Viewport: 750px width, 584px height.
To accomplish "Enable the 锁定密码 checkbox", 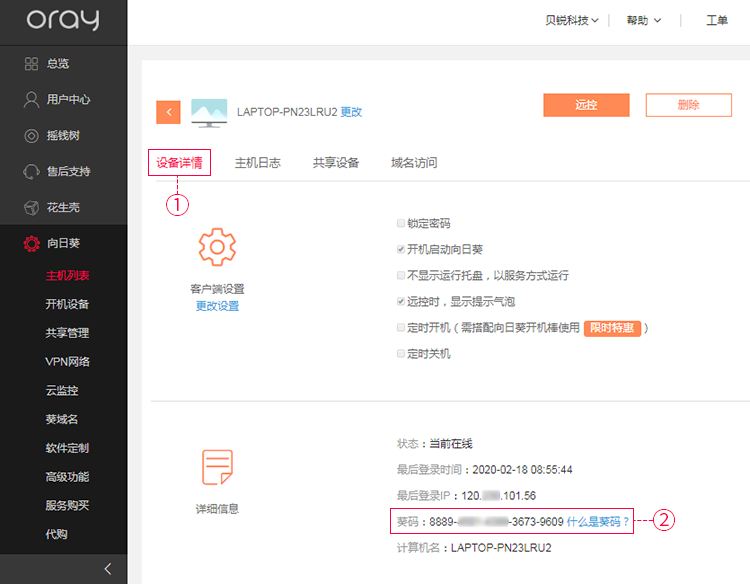I will tap(401, 223).
